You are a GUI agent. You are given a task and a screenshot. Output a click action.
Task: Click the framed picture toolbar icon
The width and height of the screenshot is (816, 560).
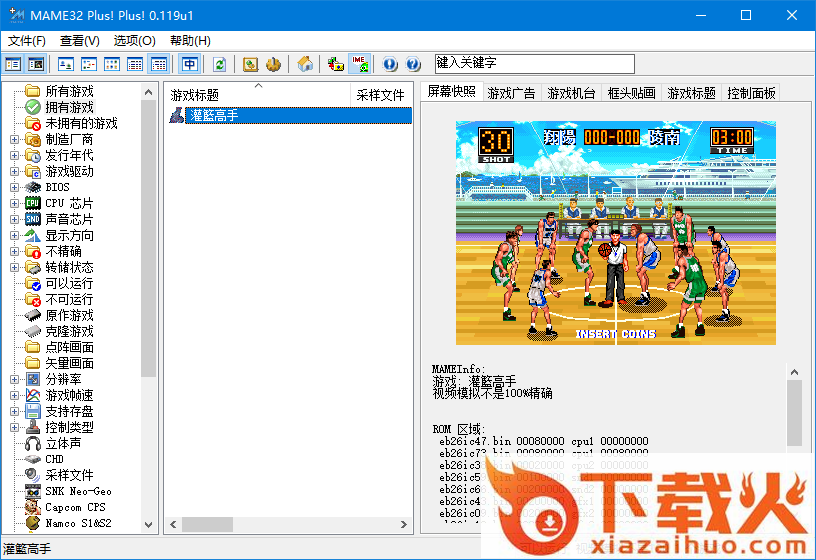pos(250,65)
